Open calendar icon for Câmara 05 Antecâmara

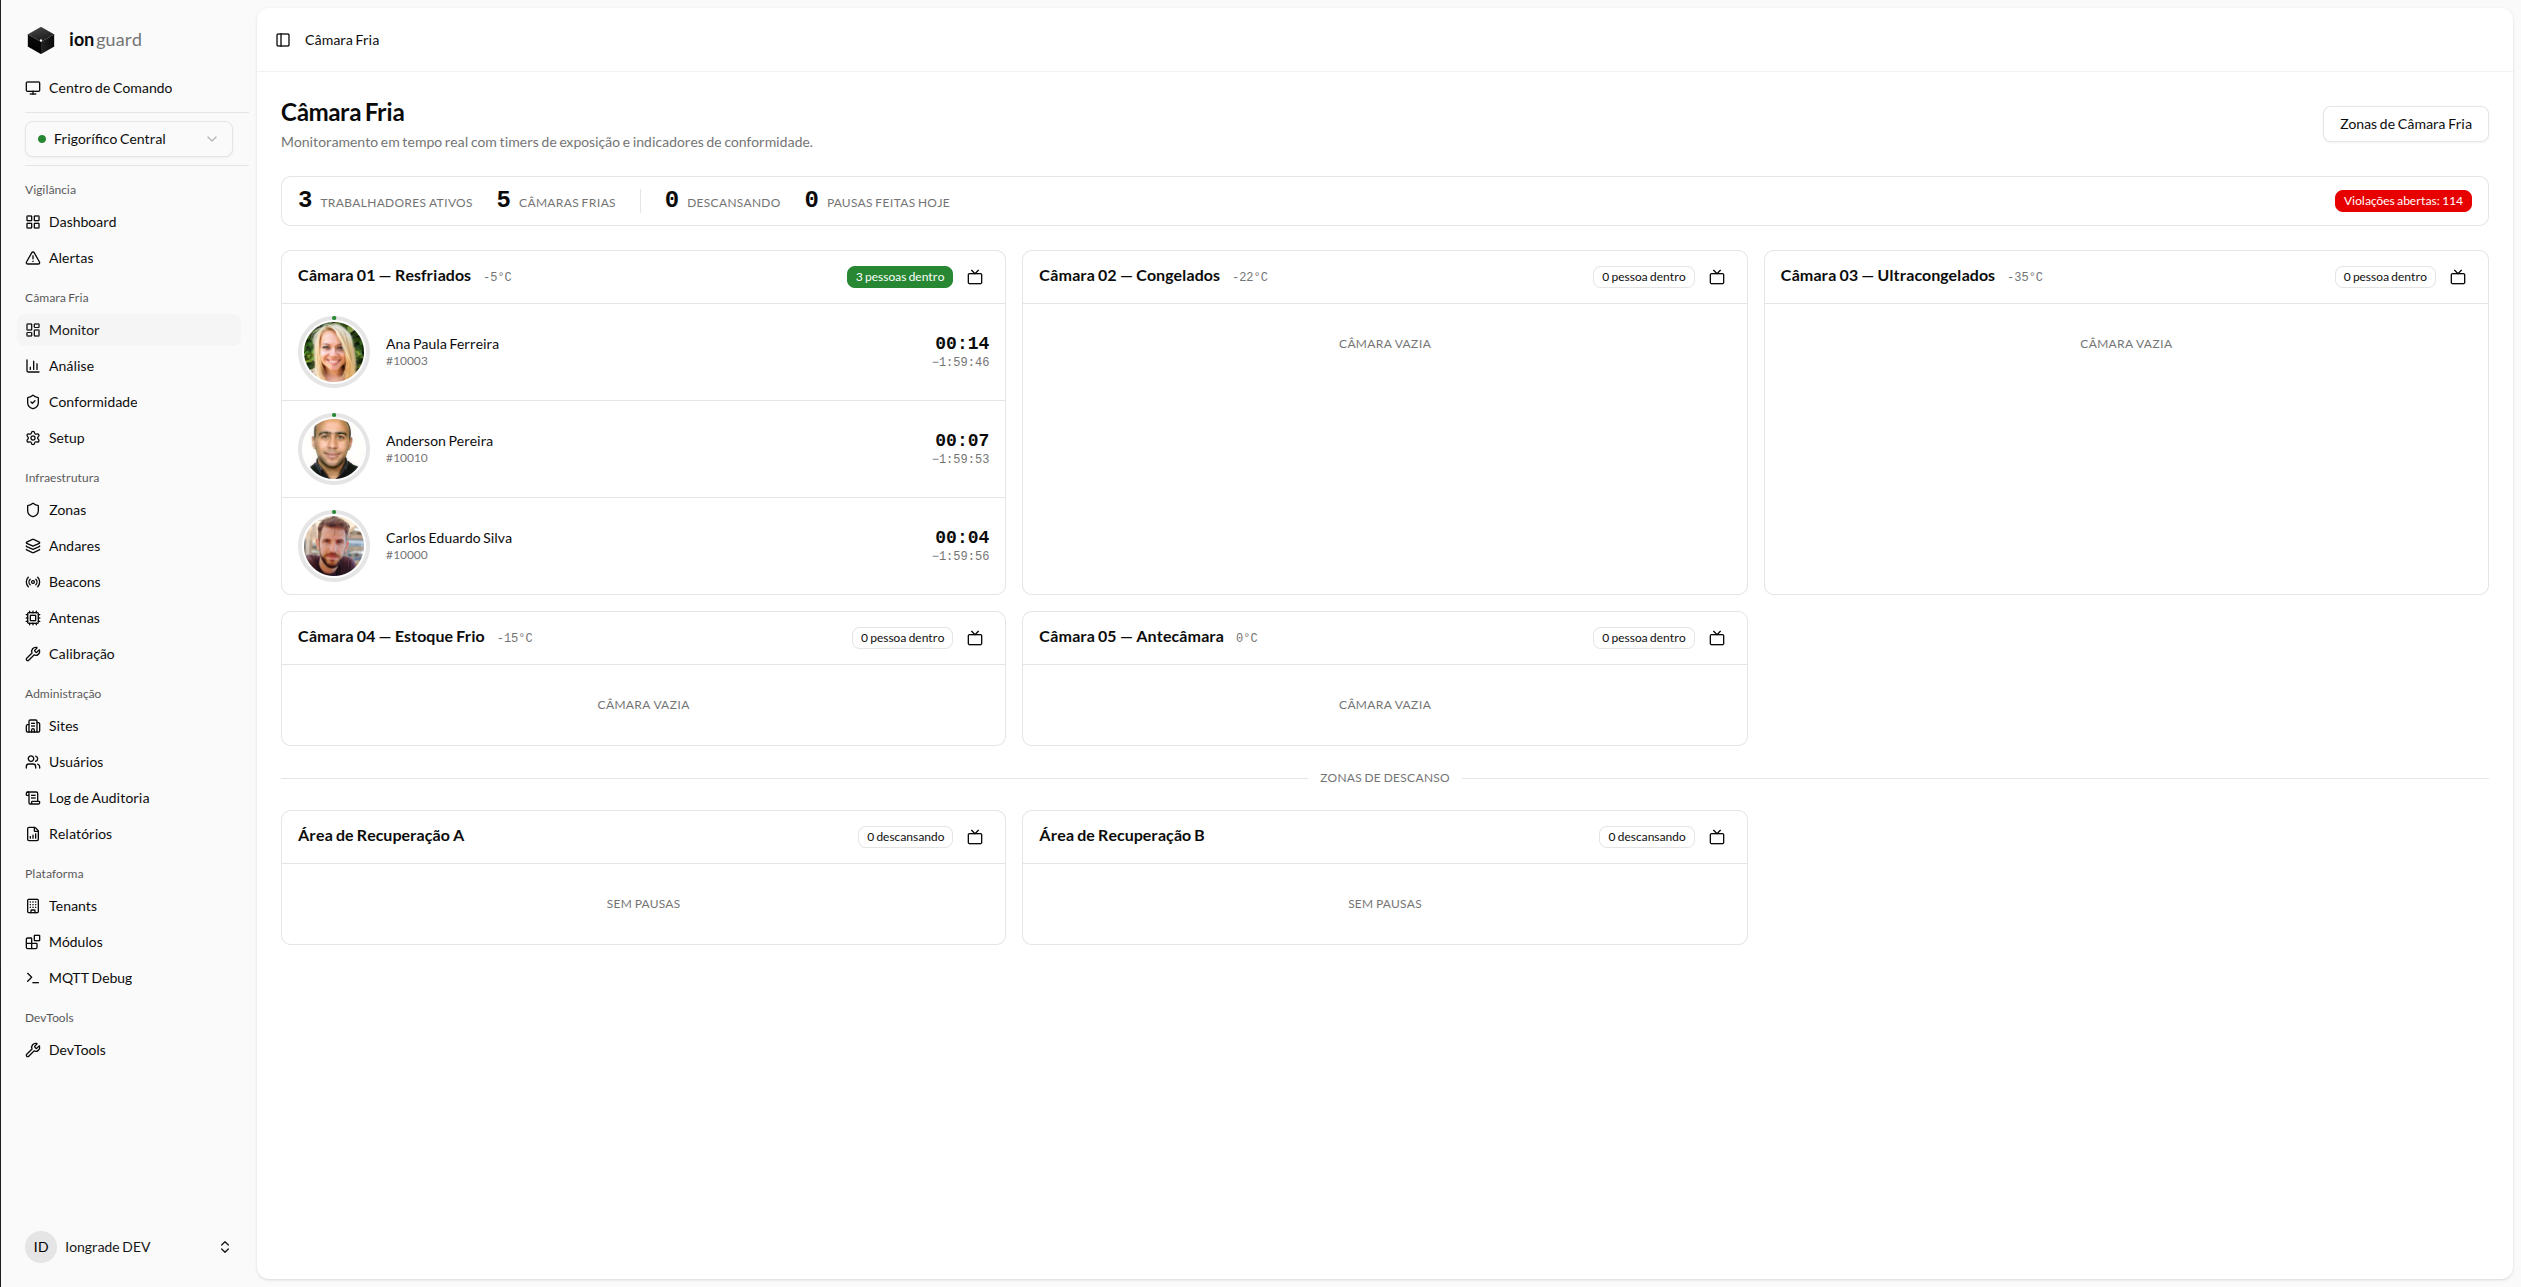[1717, 638]
